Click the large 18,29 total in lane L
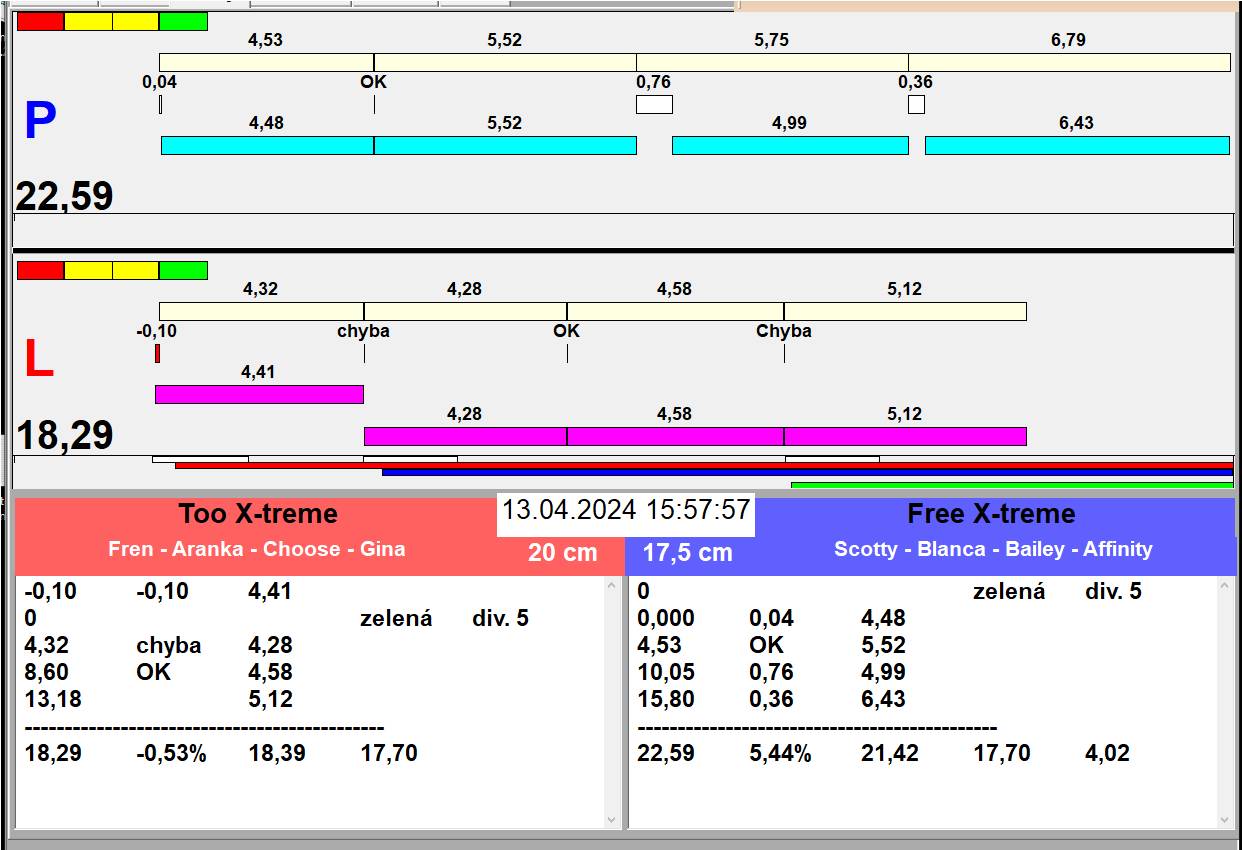 point(64,436)
